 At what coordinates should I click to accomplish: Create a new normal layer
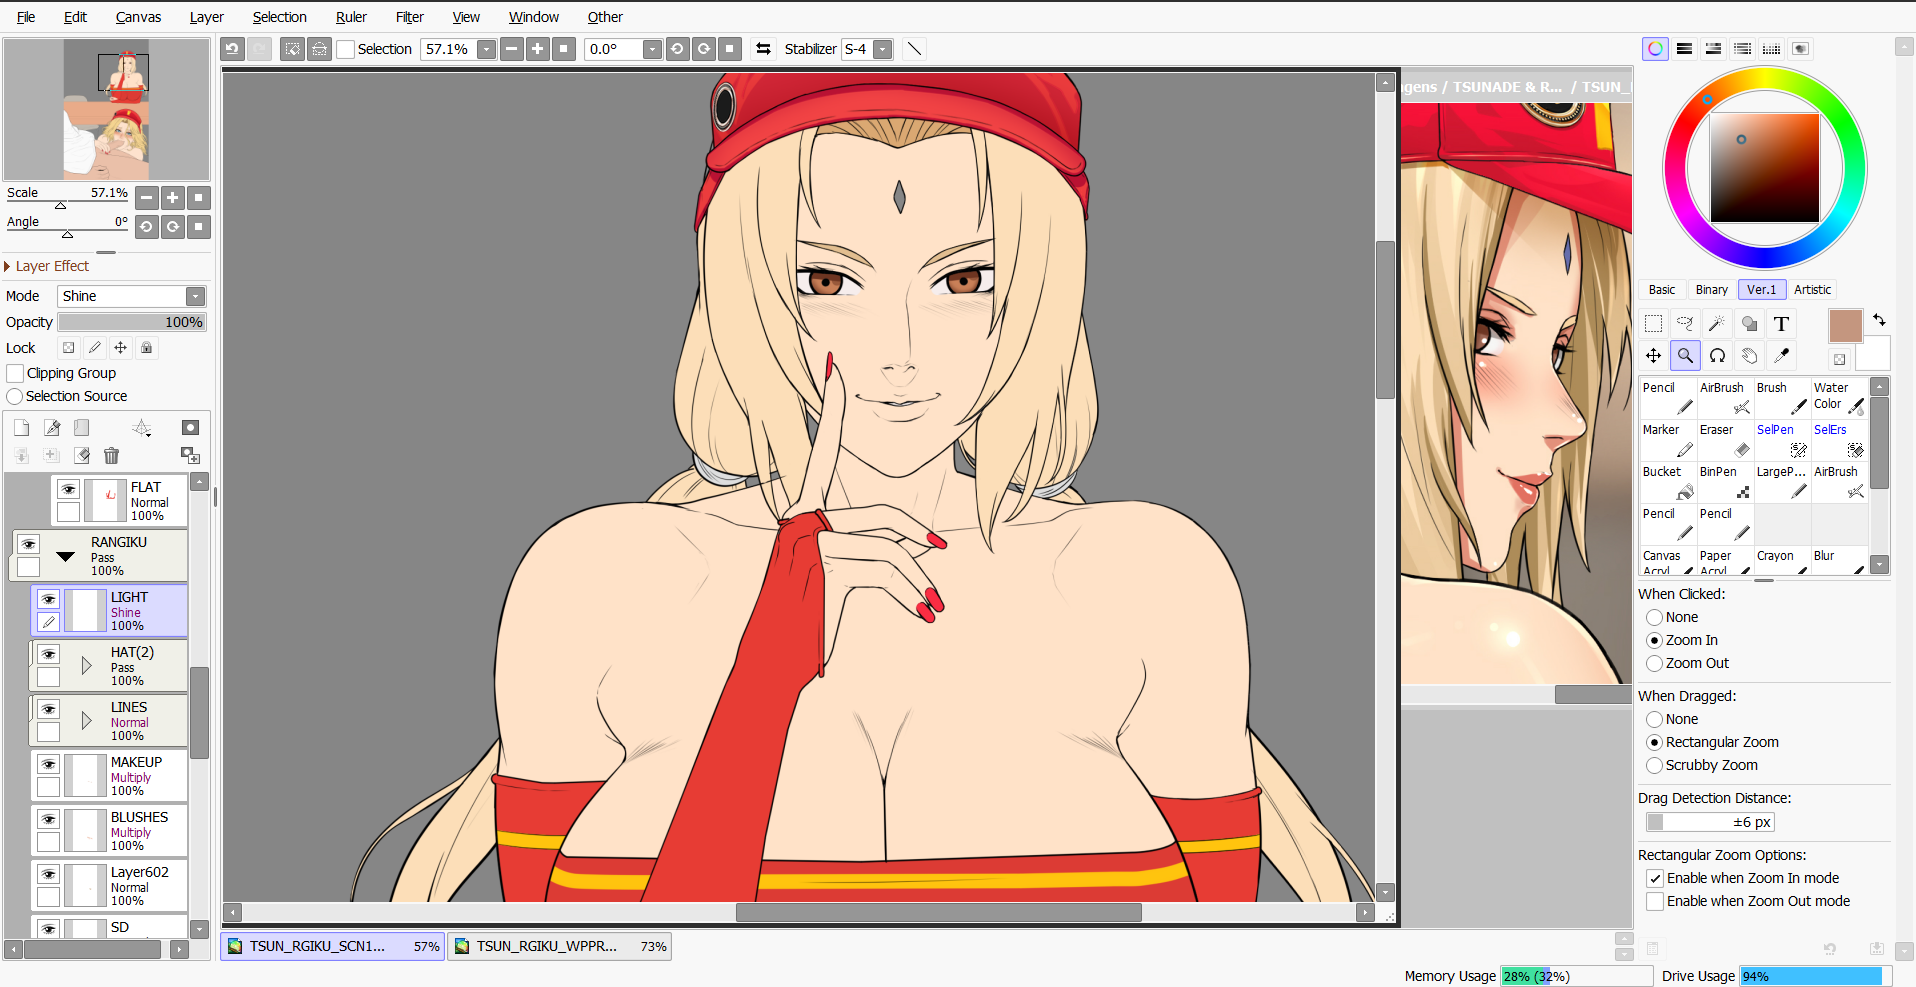point(22,428)
